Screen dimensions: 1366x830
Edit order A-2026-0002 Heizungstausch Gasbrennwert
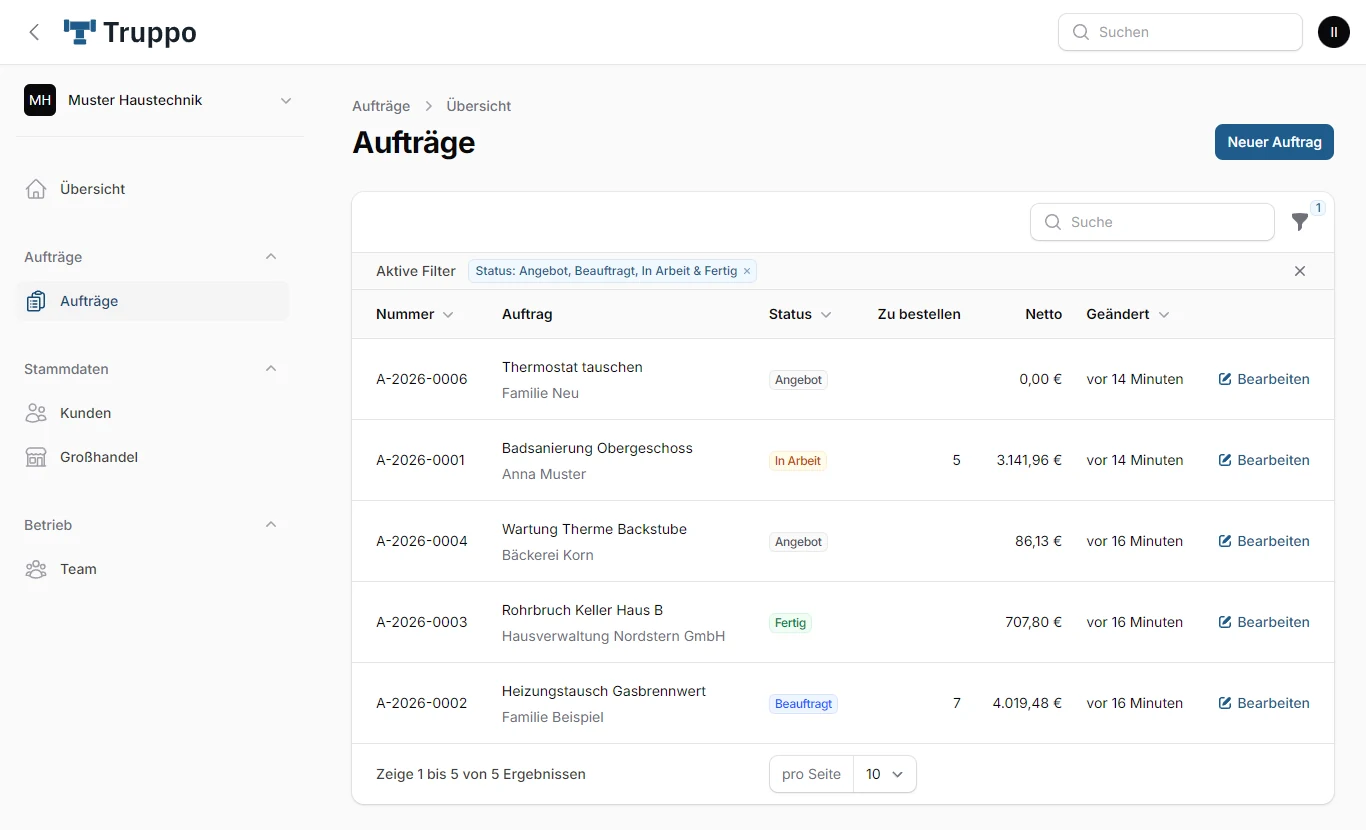[x=1264, y=703]
